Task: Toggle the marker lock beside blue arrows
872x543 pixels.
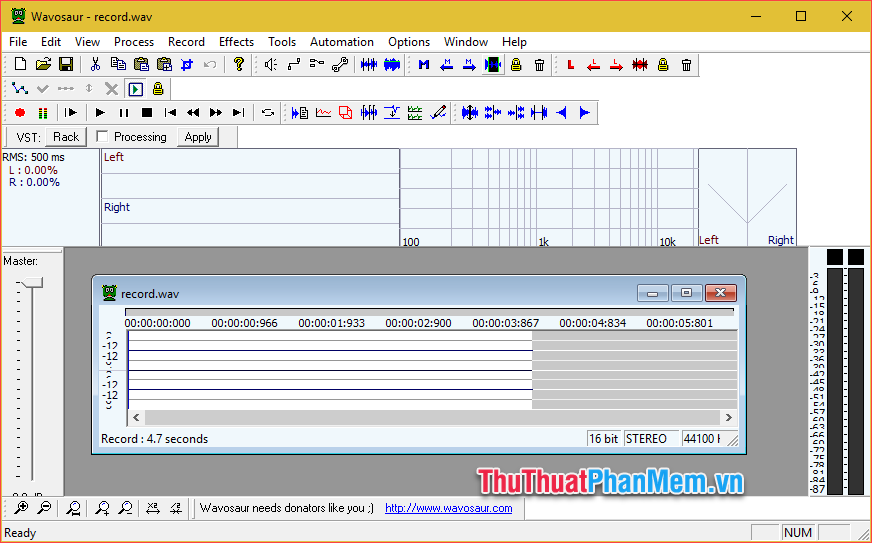Action: tap(516, 65)
